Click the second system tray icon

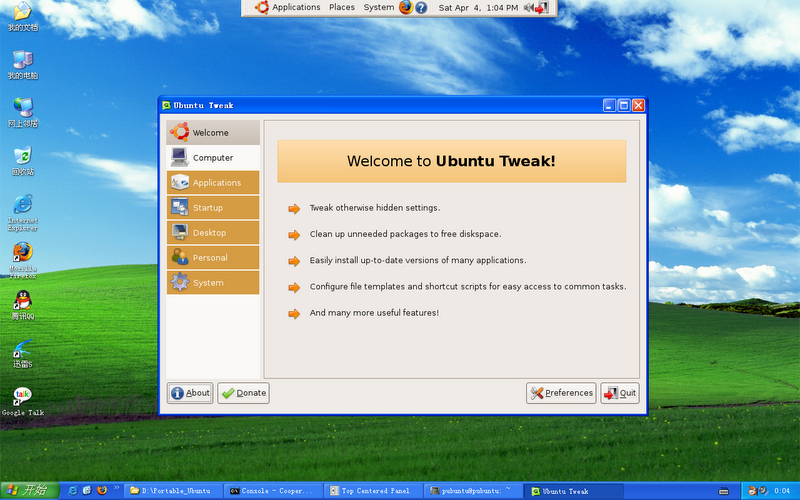pyautogui.click(x=763, y=491)
